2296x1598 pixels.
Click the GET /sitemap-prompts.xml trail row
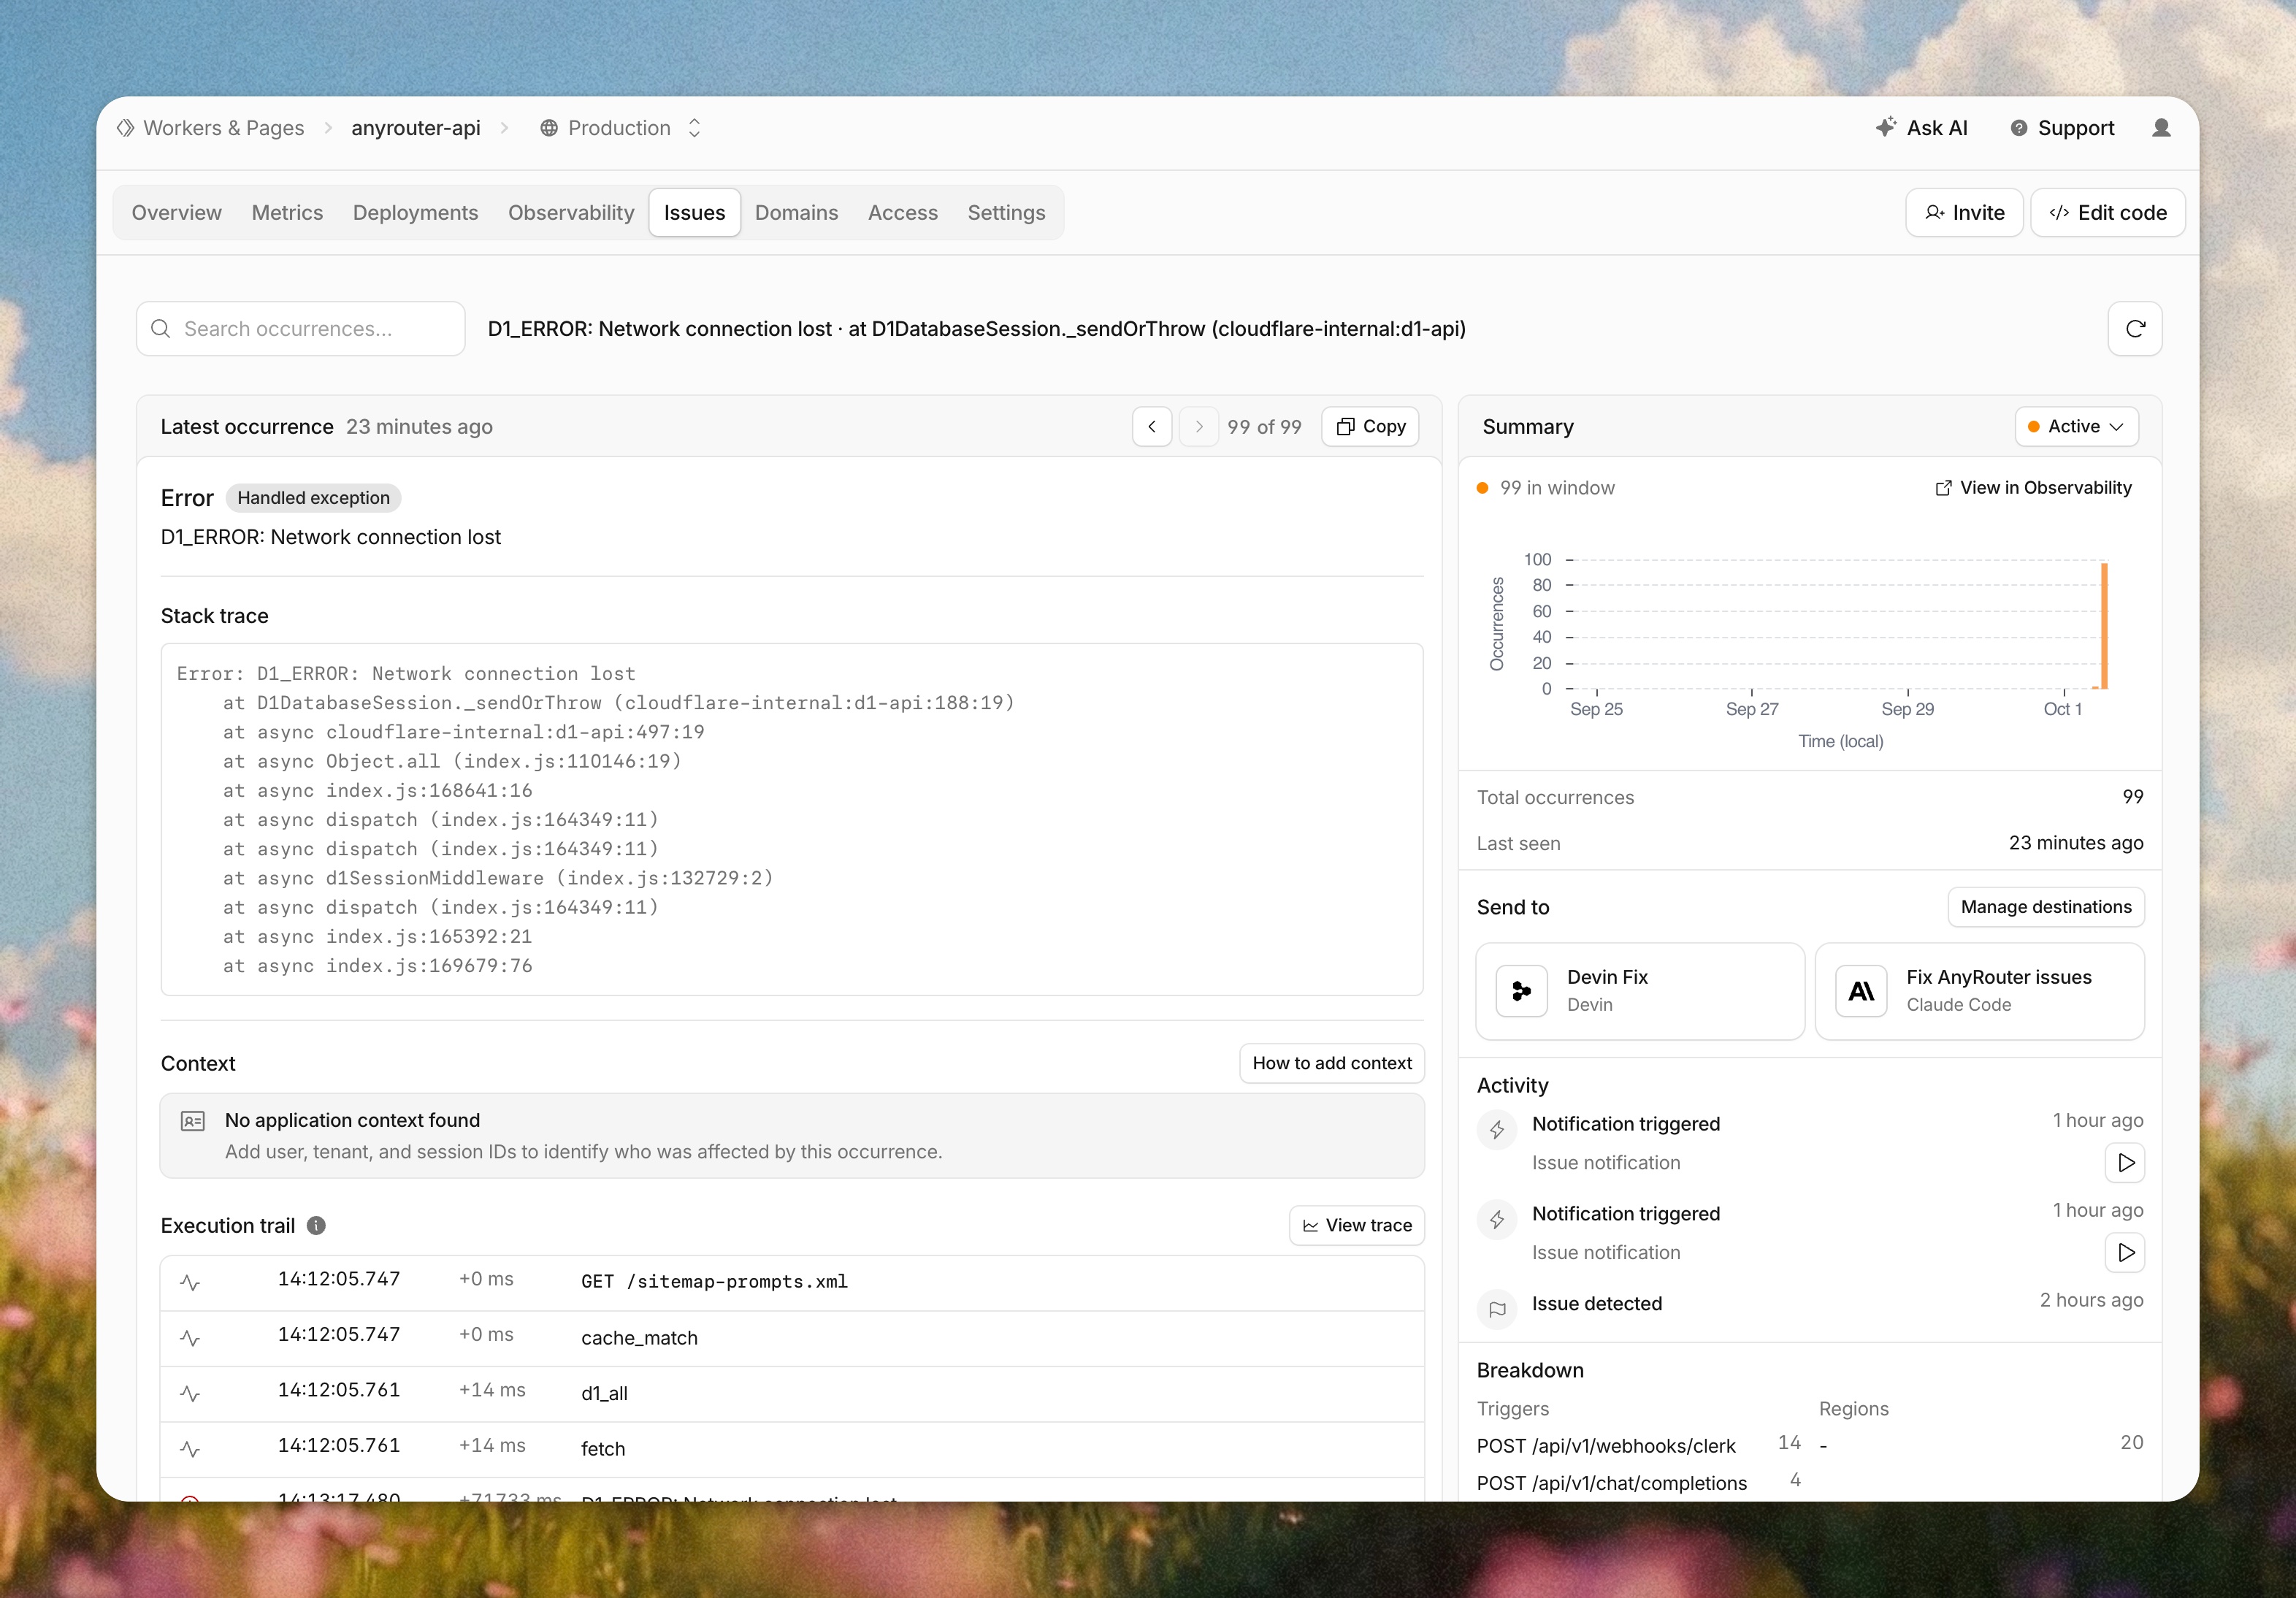(x=792, y=1283)
